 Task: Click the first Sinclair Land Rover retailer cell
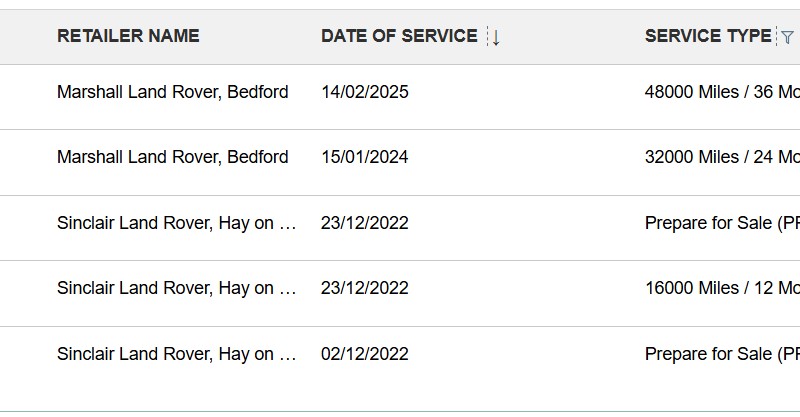pyautogui.click(x=177, y=223)
